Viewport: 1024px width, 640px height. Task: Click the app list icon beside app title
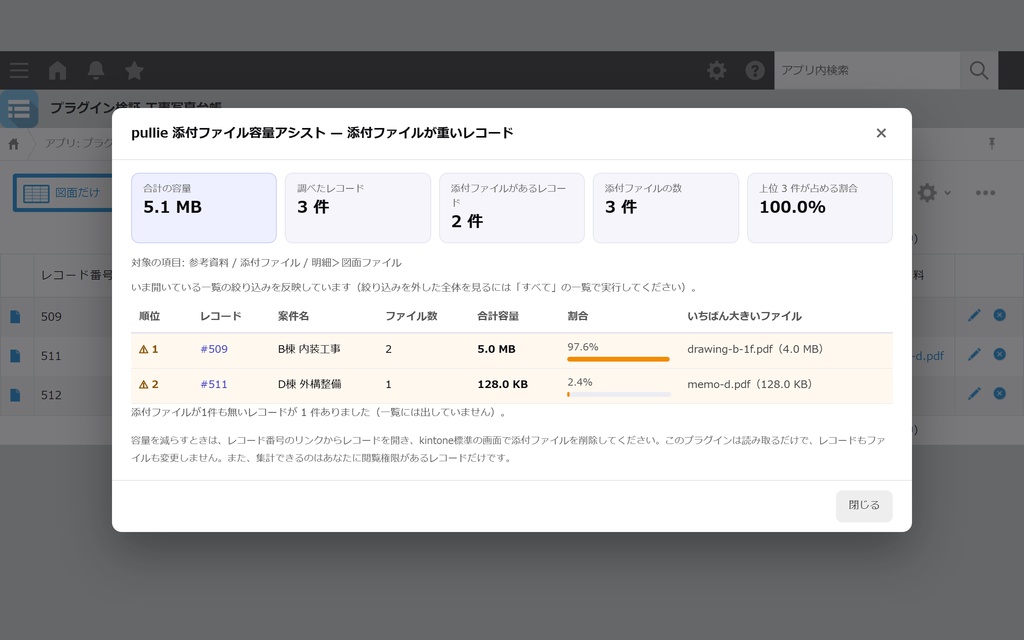[x=19, y=109]
